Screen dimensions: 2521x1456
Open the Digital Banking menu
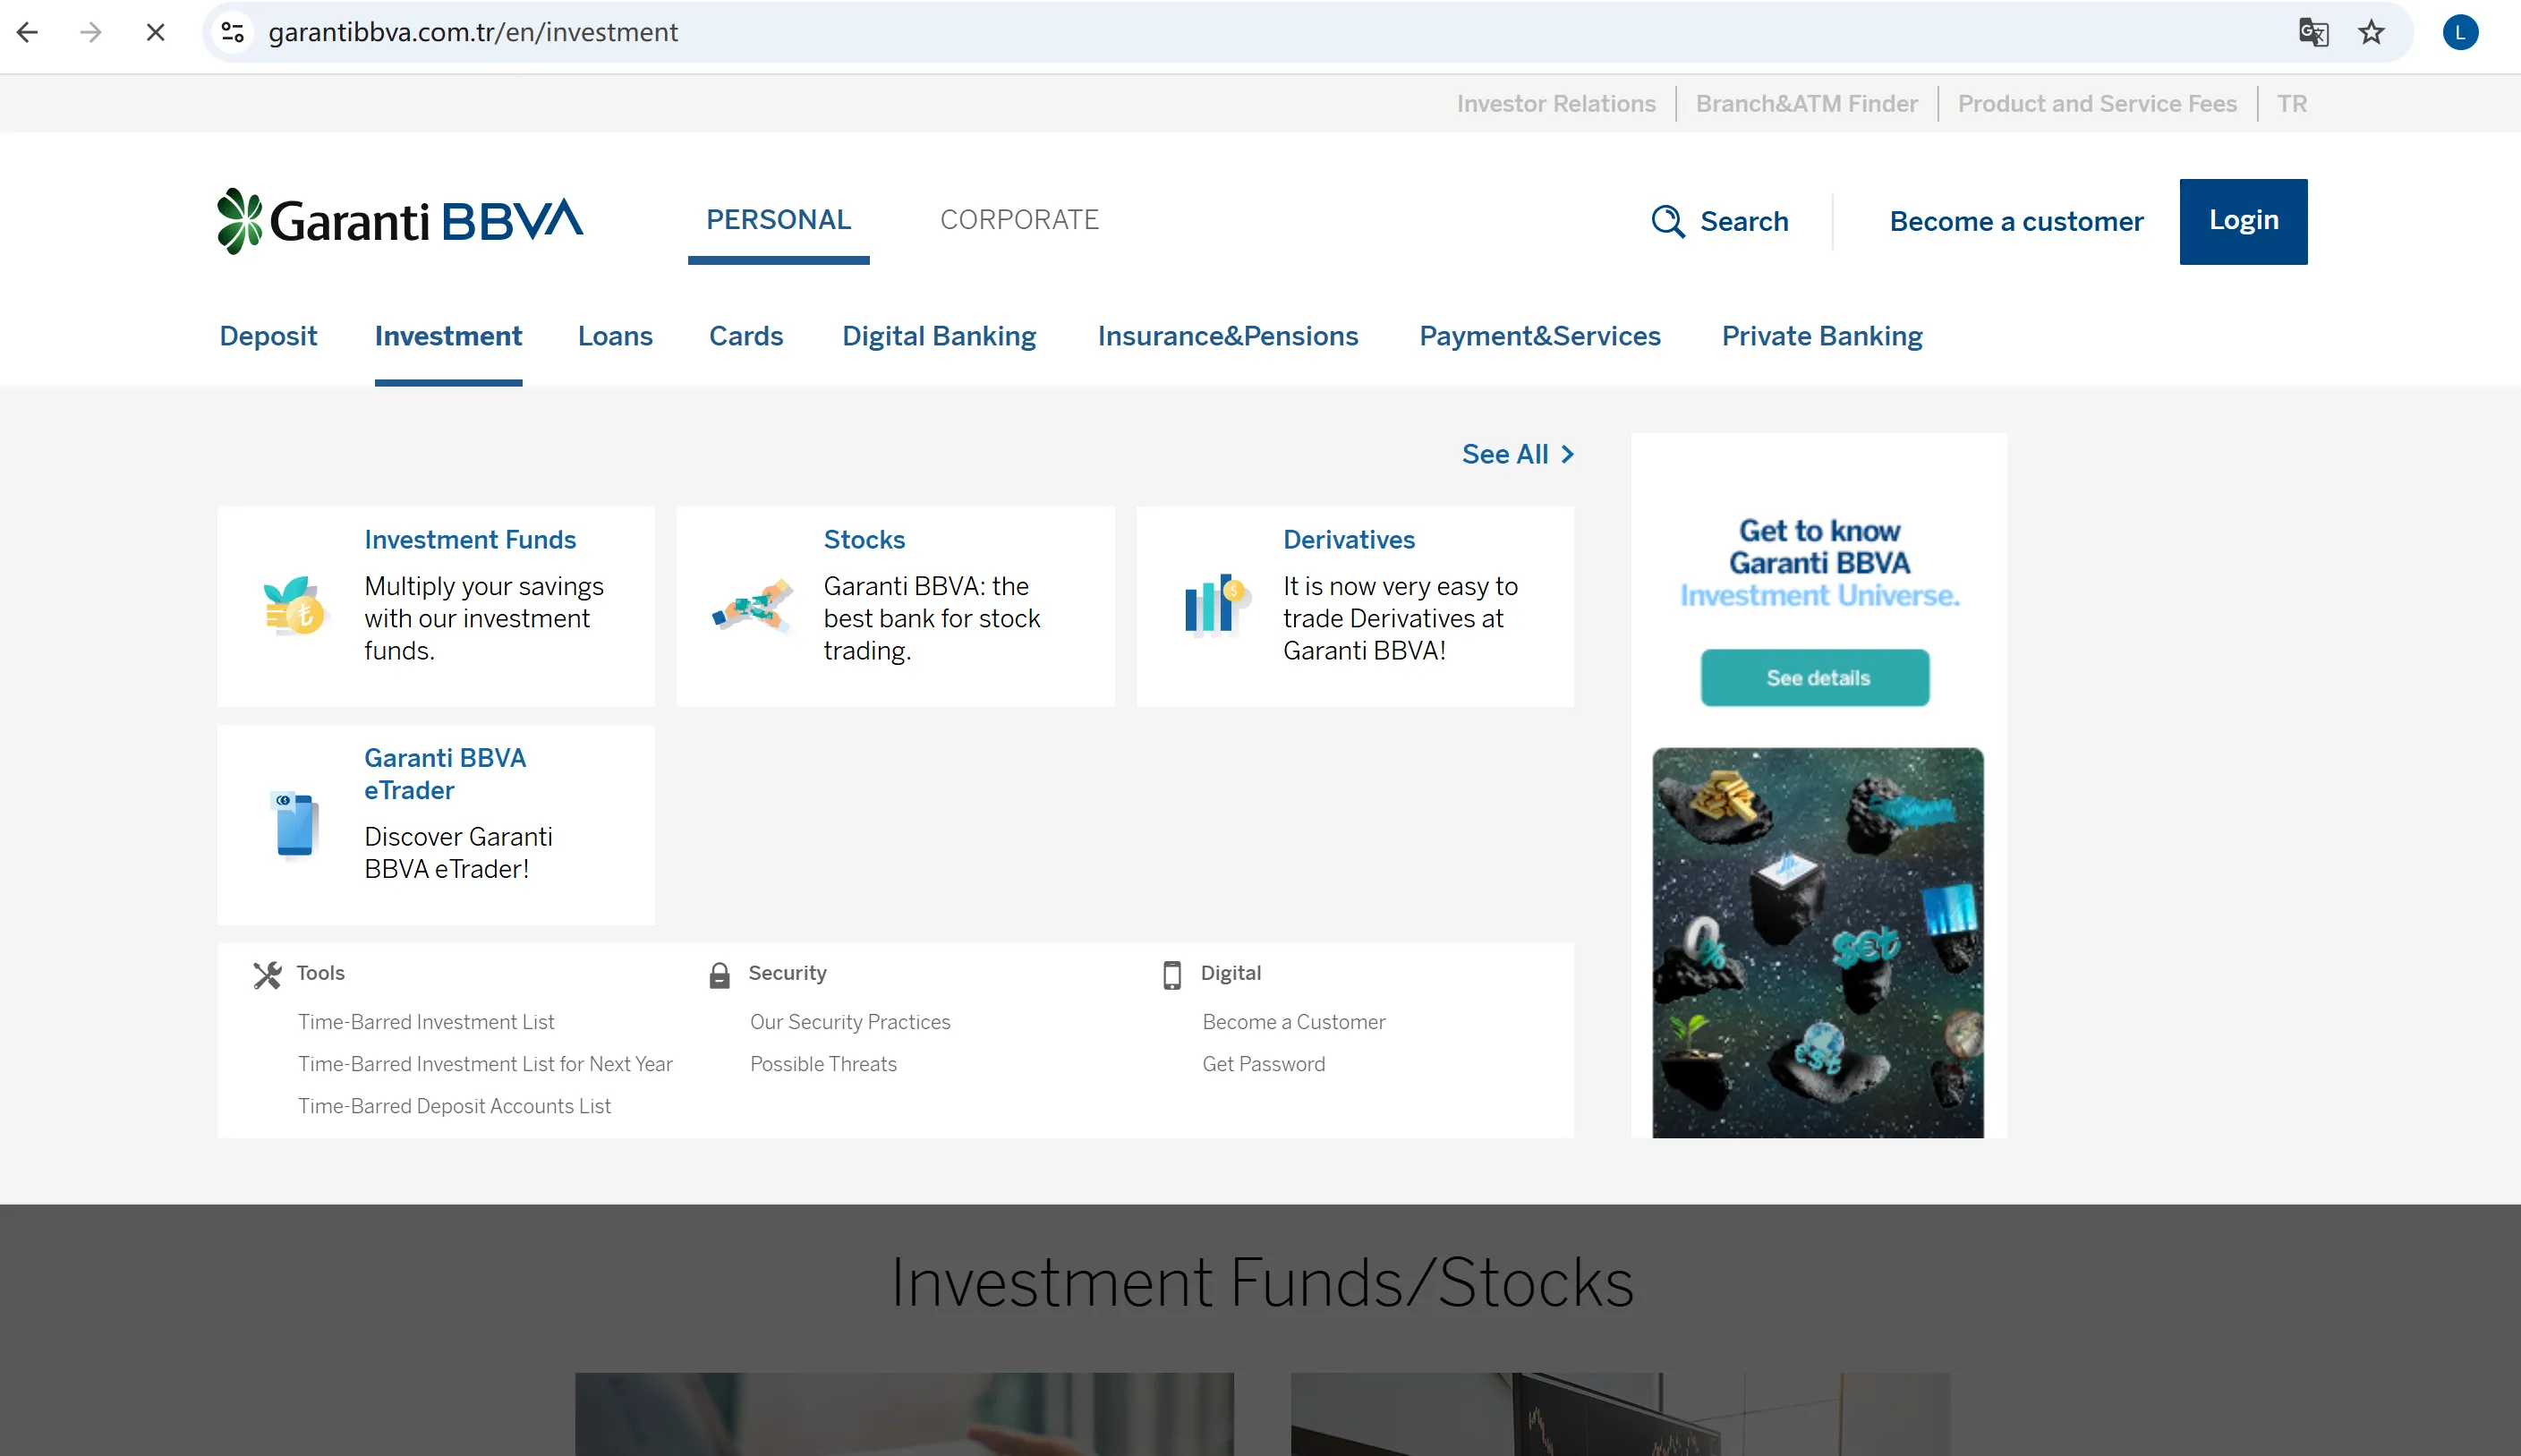pyautogui.click(x=939, y=336)
